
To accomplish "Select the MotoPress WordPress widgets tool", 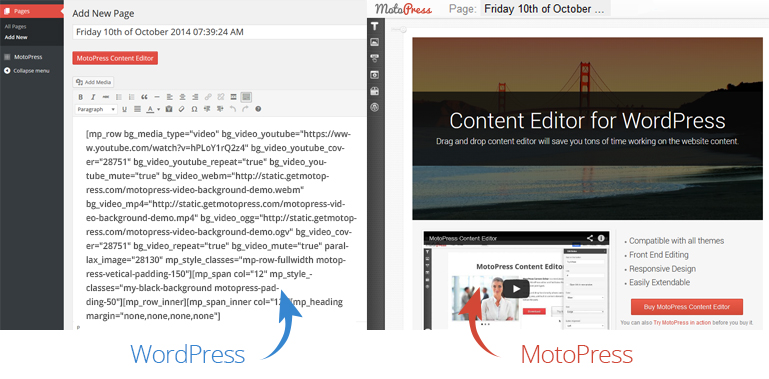I will pos(375,107).
